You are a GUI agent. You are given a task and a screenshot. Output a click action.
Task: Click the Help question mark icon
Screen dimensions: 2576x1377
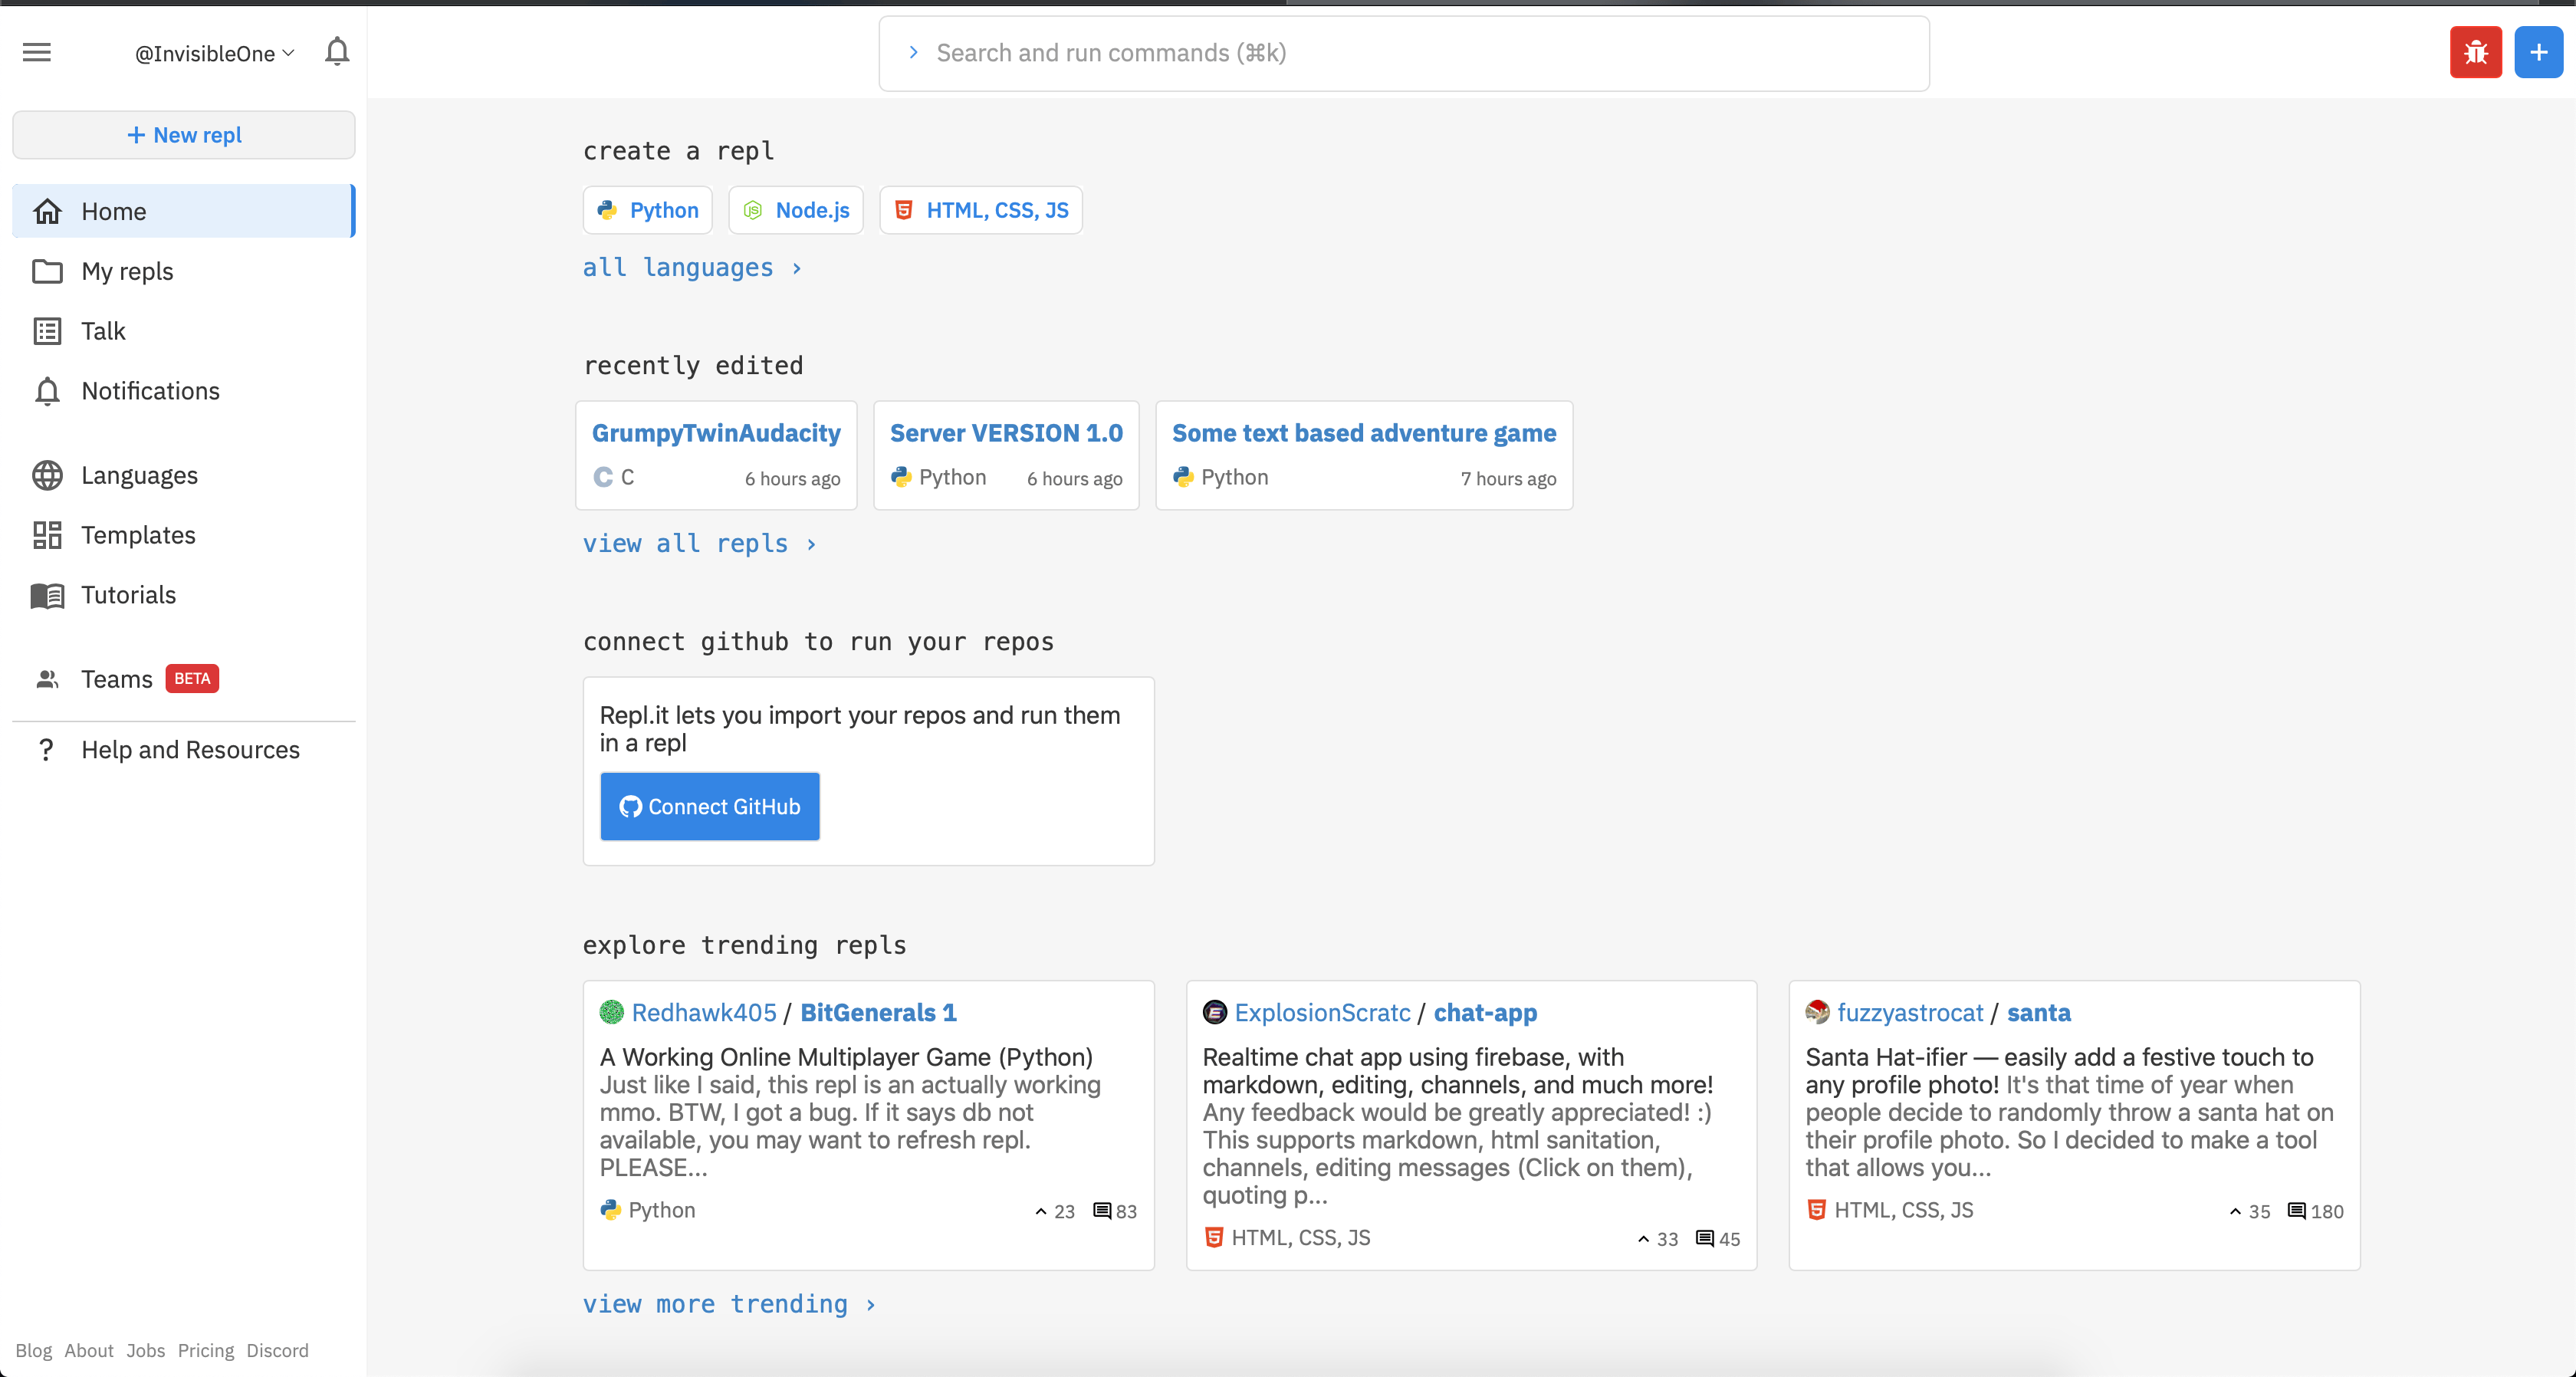pos(46,750)
